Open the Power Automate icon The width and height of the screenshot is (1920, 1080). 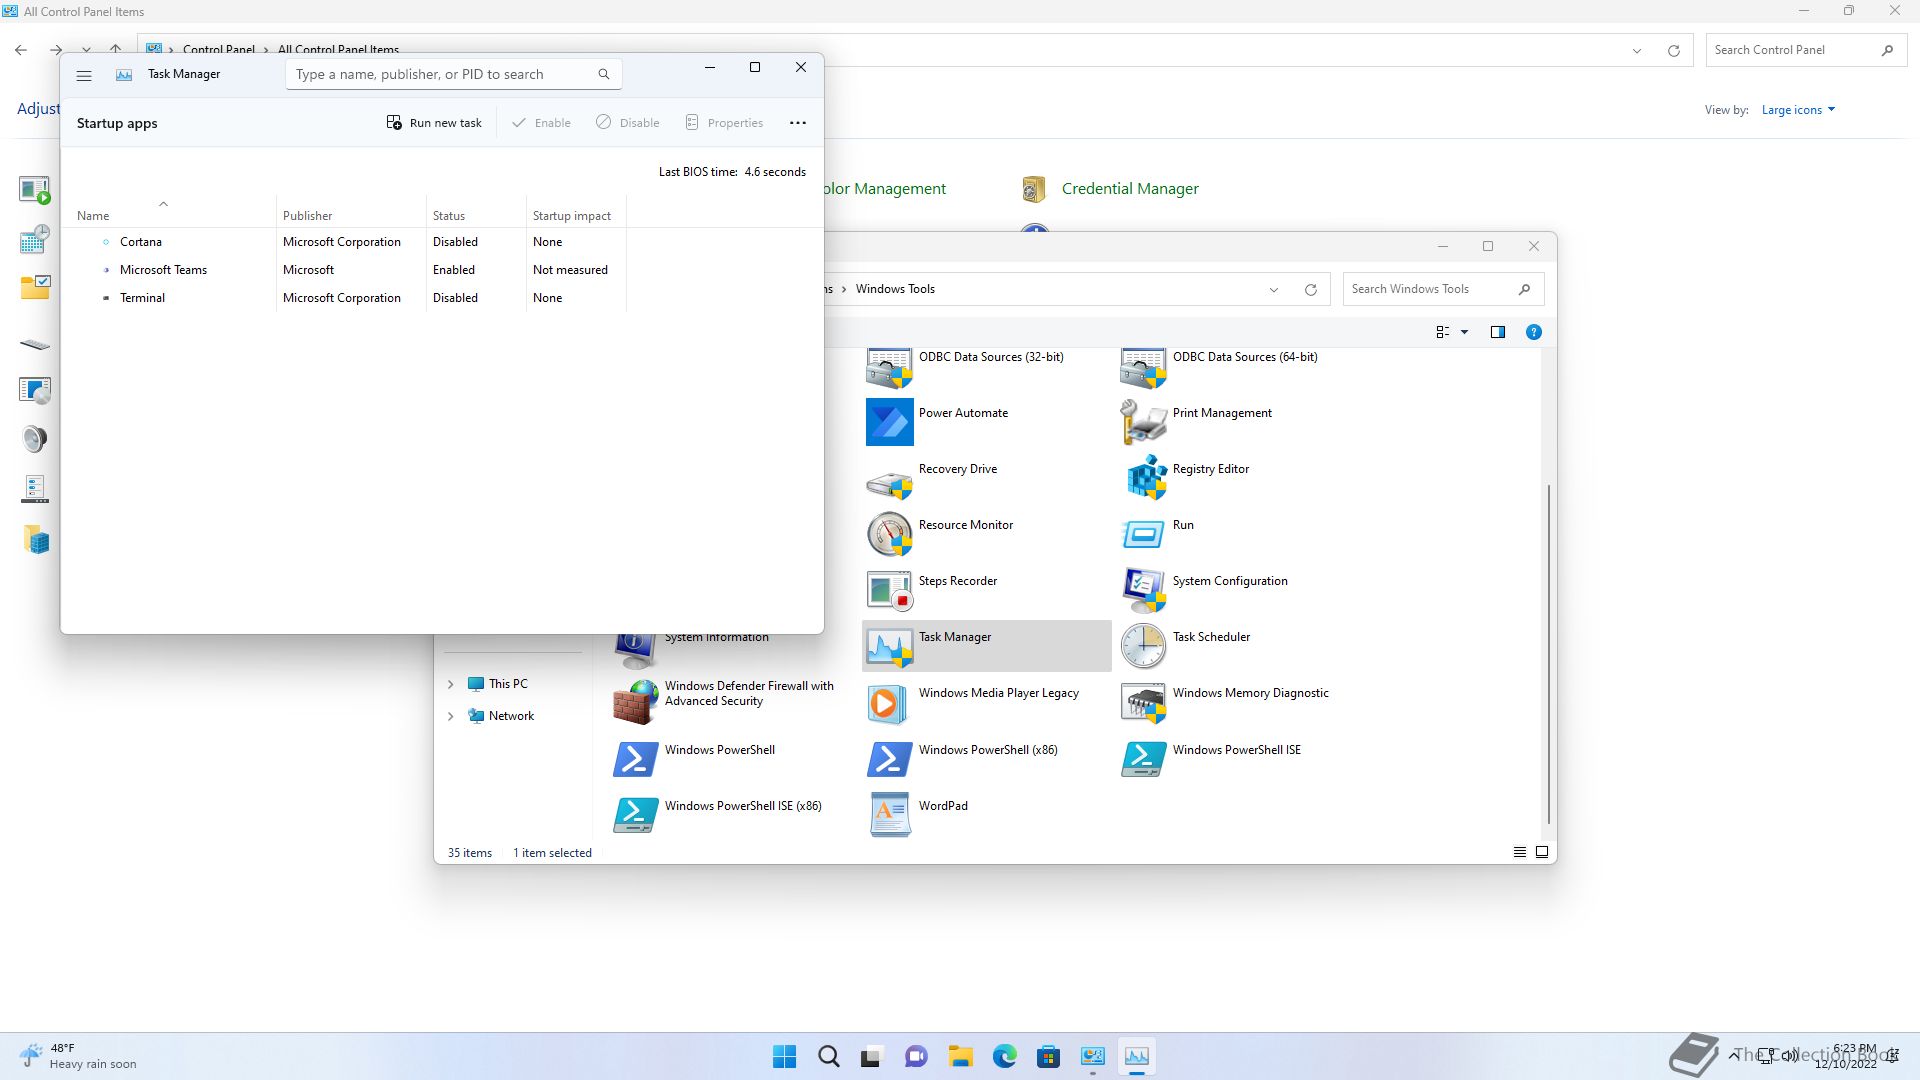coord(889,422)
